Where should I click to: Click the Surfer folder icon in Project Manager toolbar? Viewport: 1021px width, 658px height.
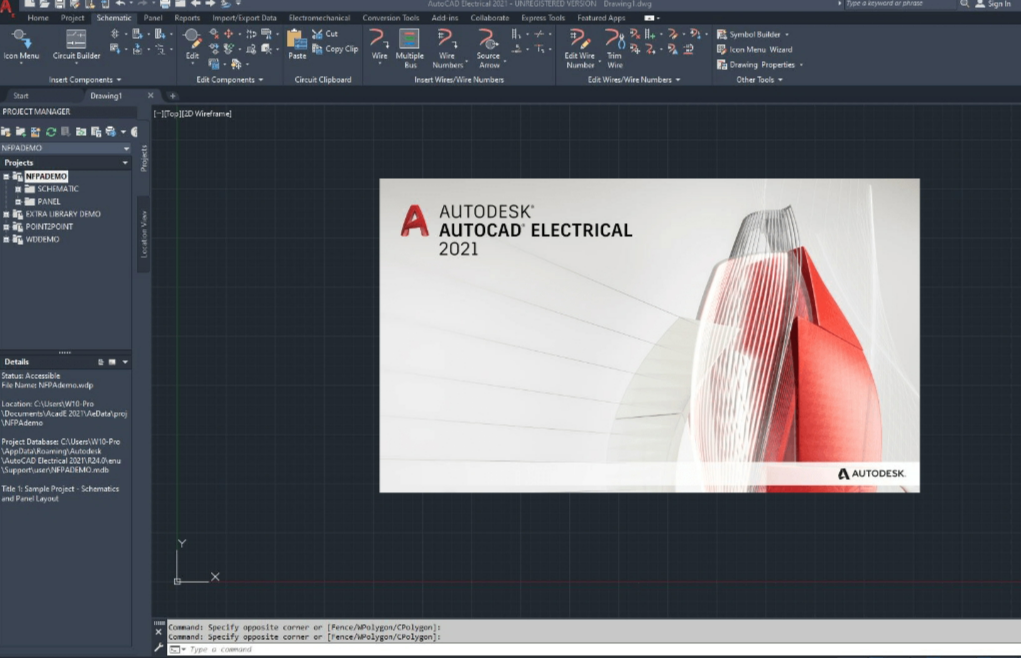(80, 132)
